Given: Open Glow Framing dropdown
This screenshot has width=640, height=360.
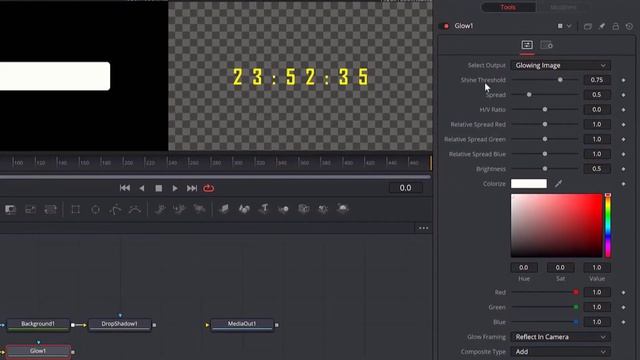Looking at the screenshot, I should click(x=560, y=337).
